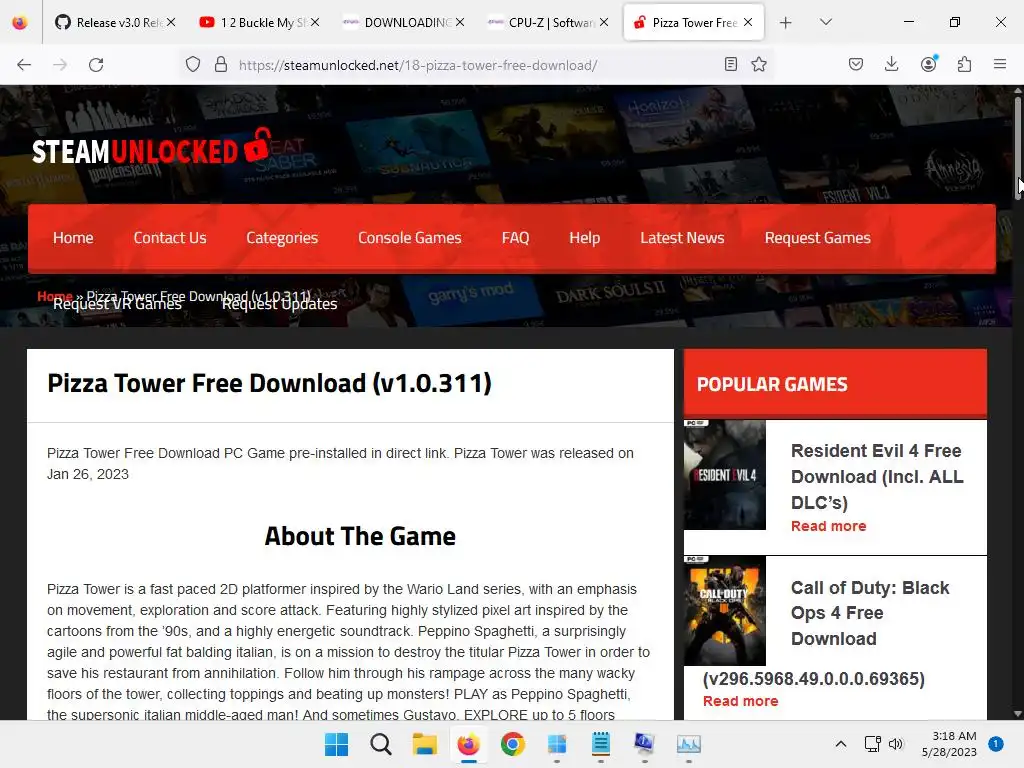Click the Firefox View icon in tab bar
This screenshot has height=768, width=1024.
(20, 23)
